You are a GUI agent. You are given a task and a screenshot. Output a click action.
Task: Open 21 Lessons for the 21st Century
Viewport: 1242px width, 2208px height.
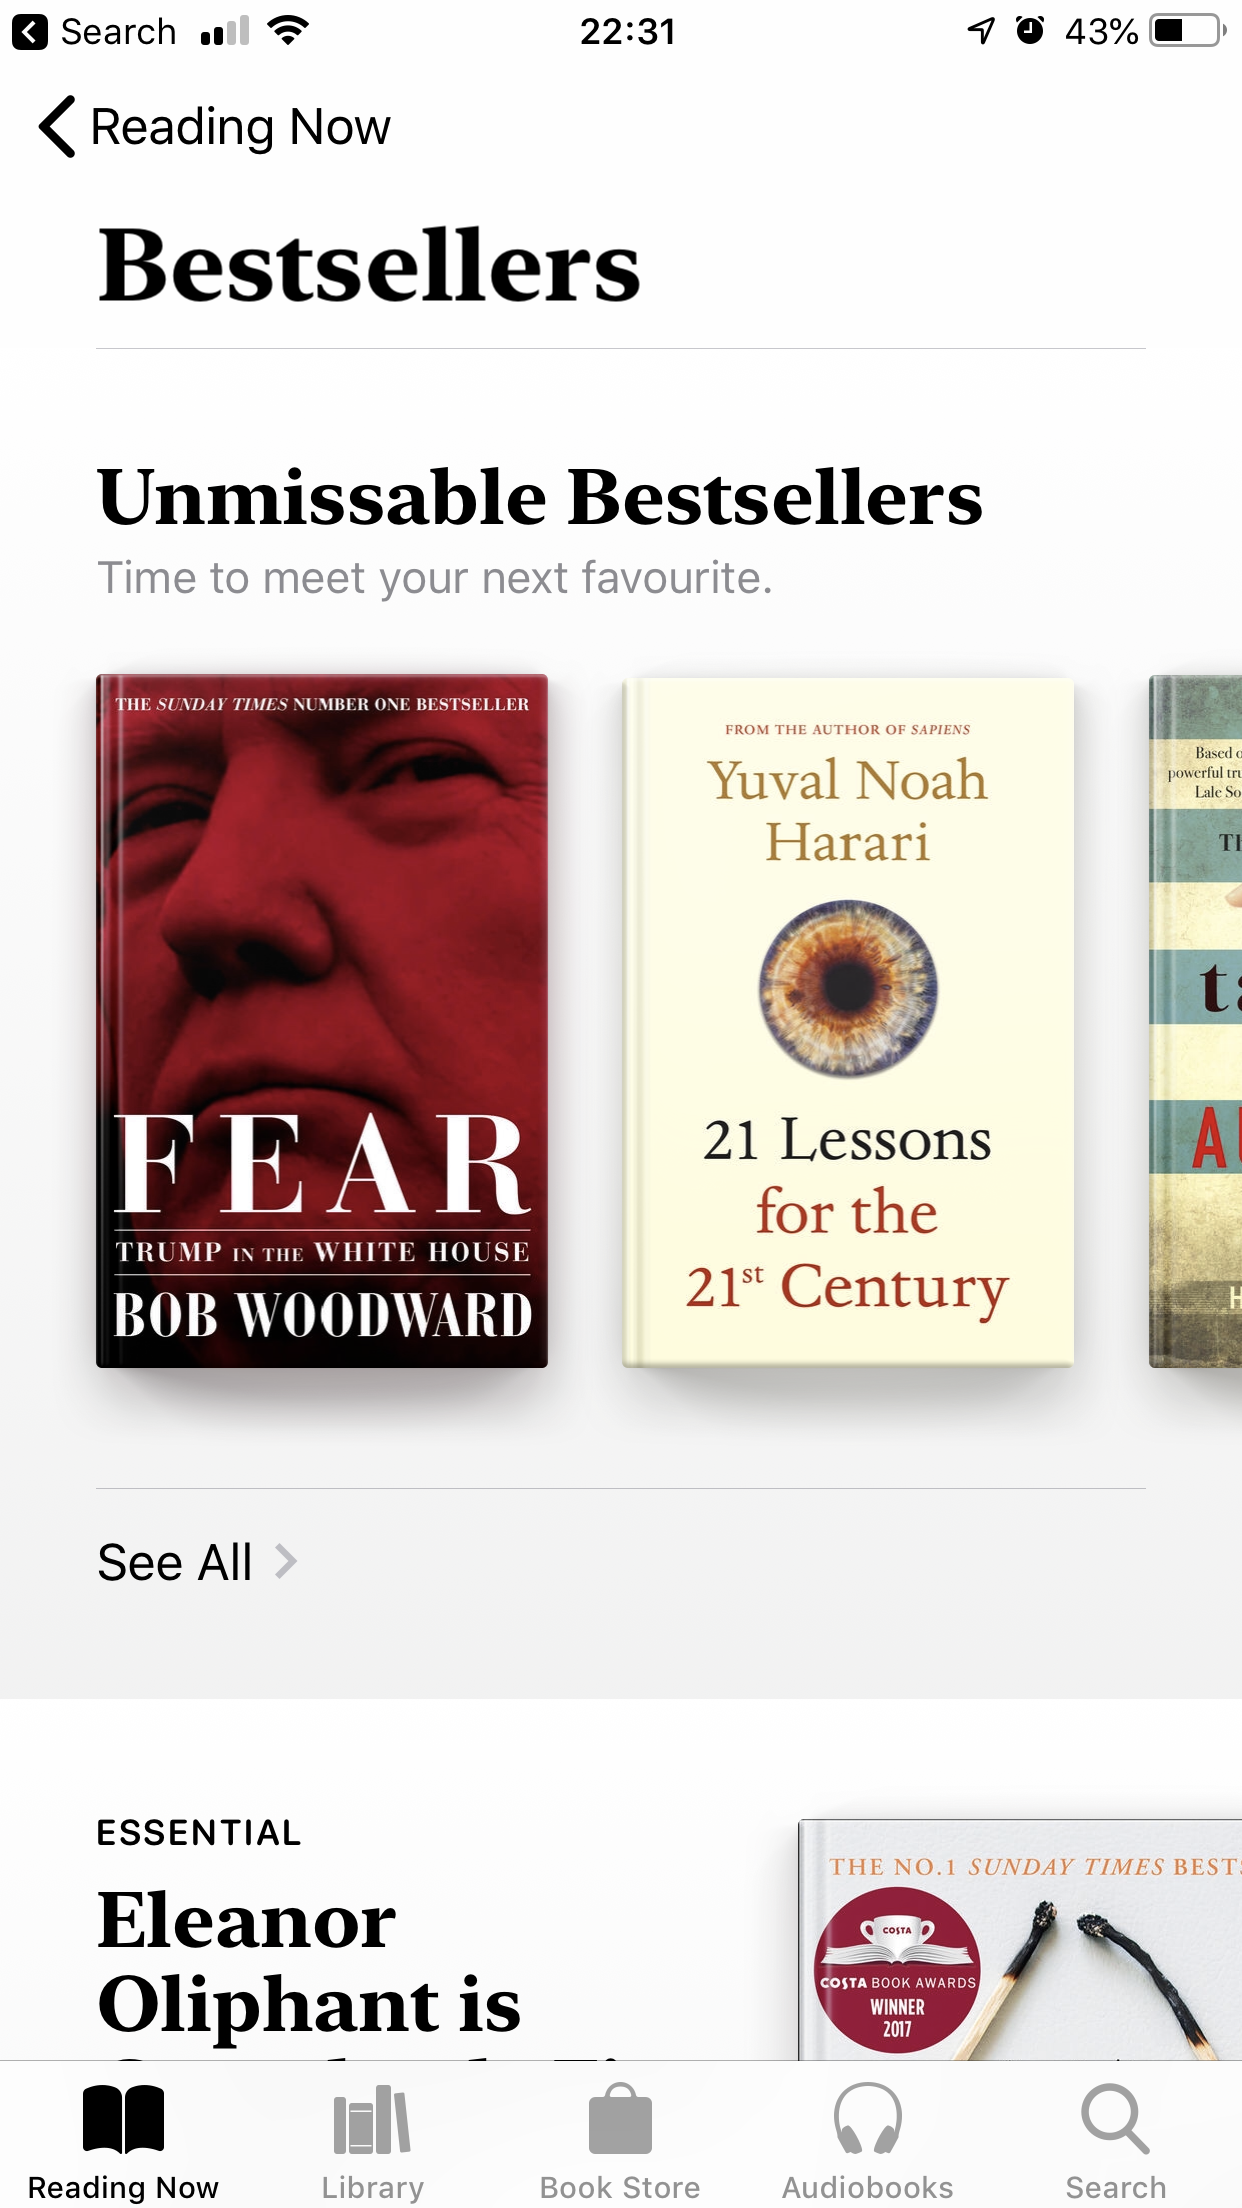[848, 1022]
